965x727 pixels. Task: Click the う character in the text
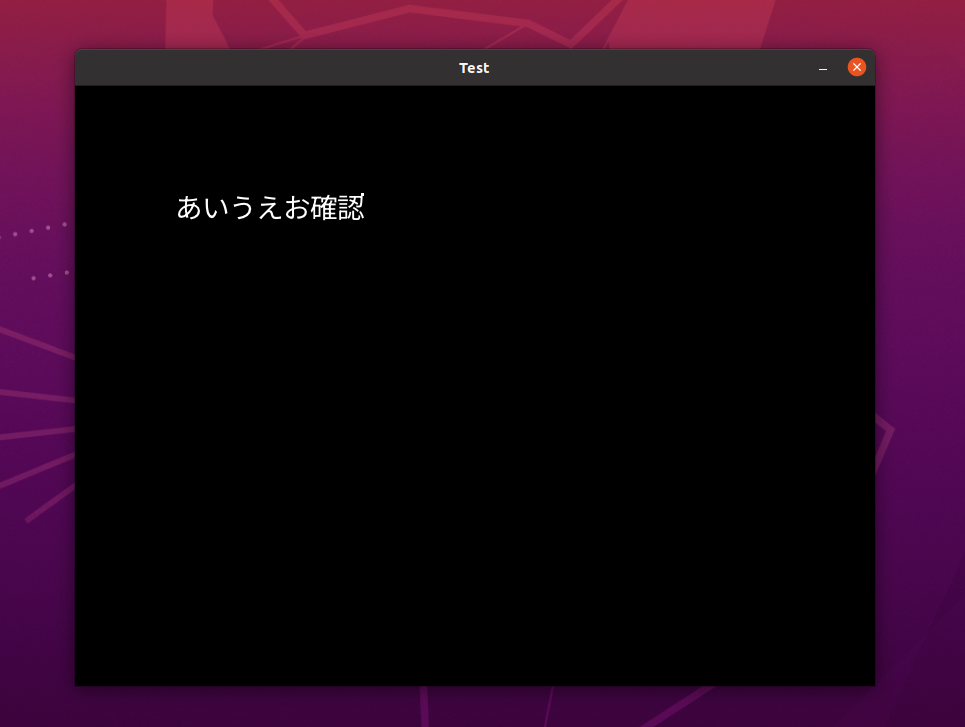pos(243,208)
